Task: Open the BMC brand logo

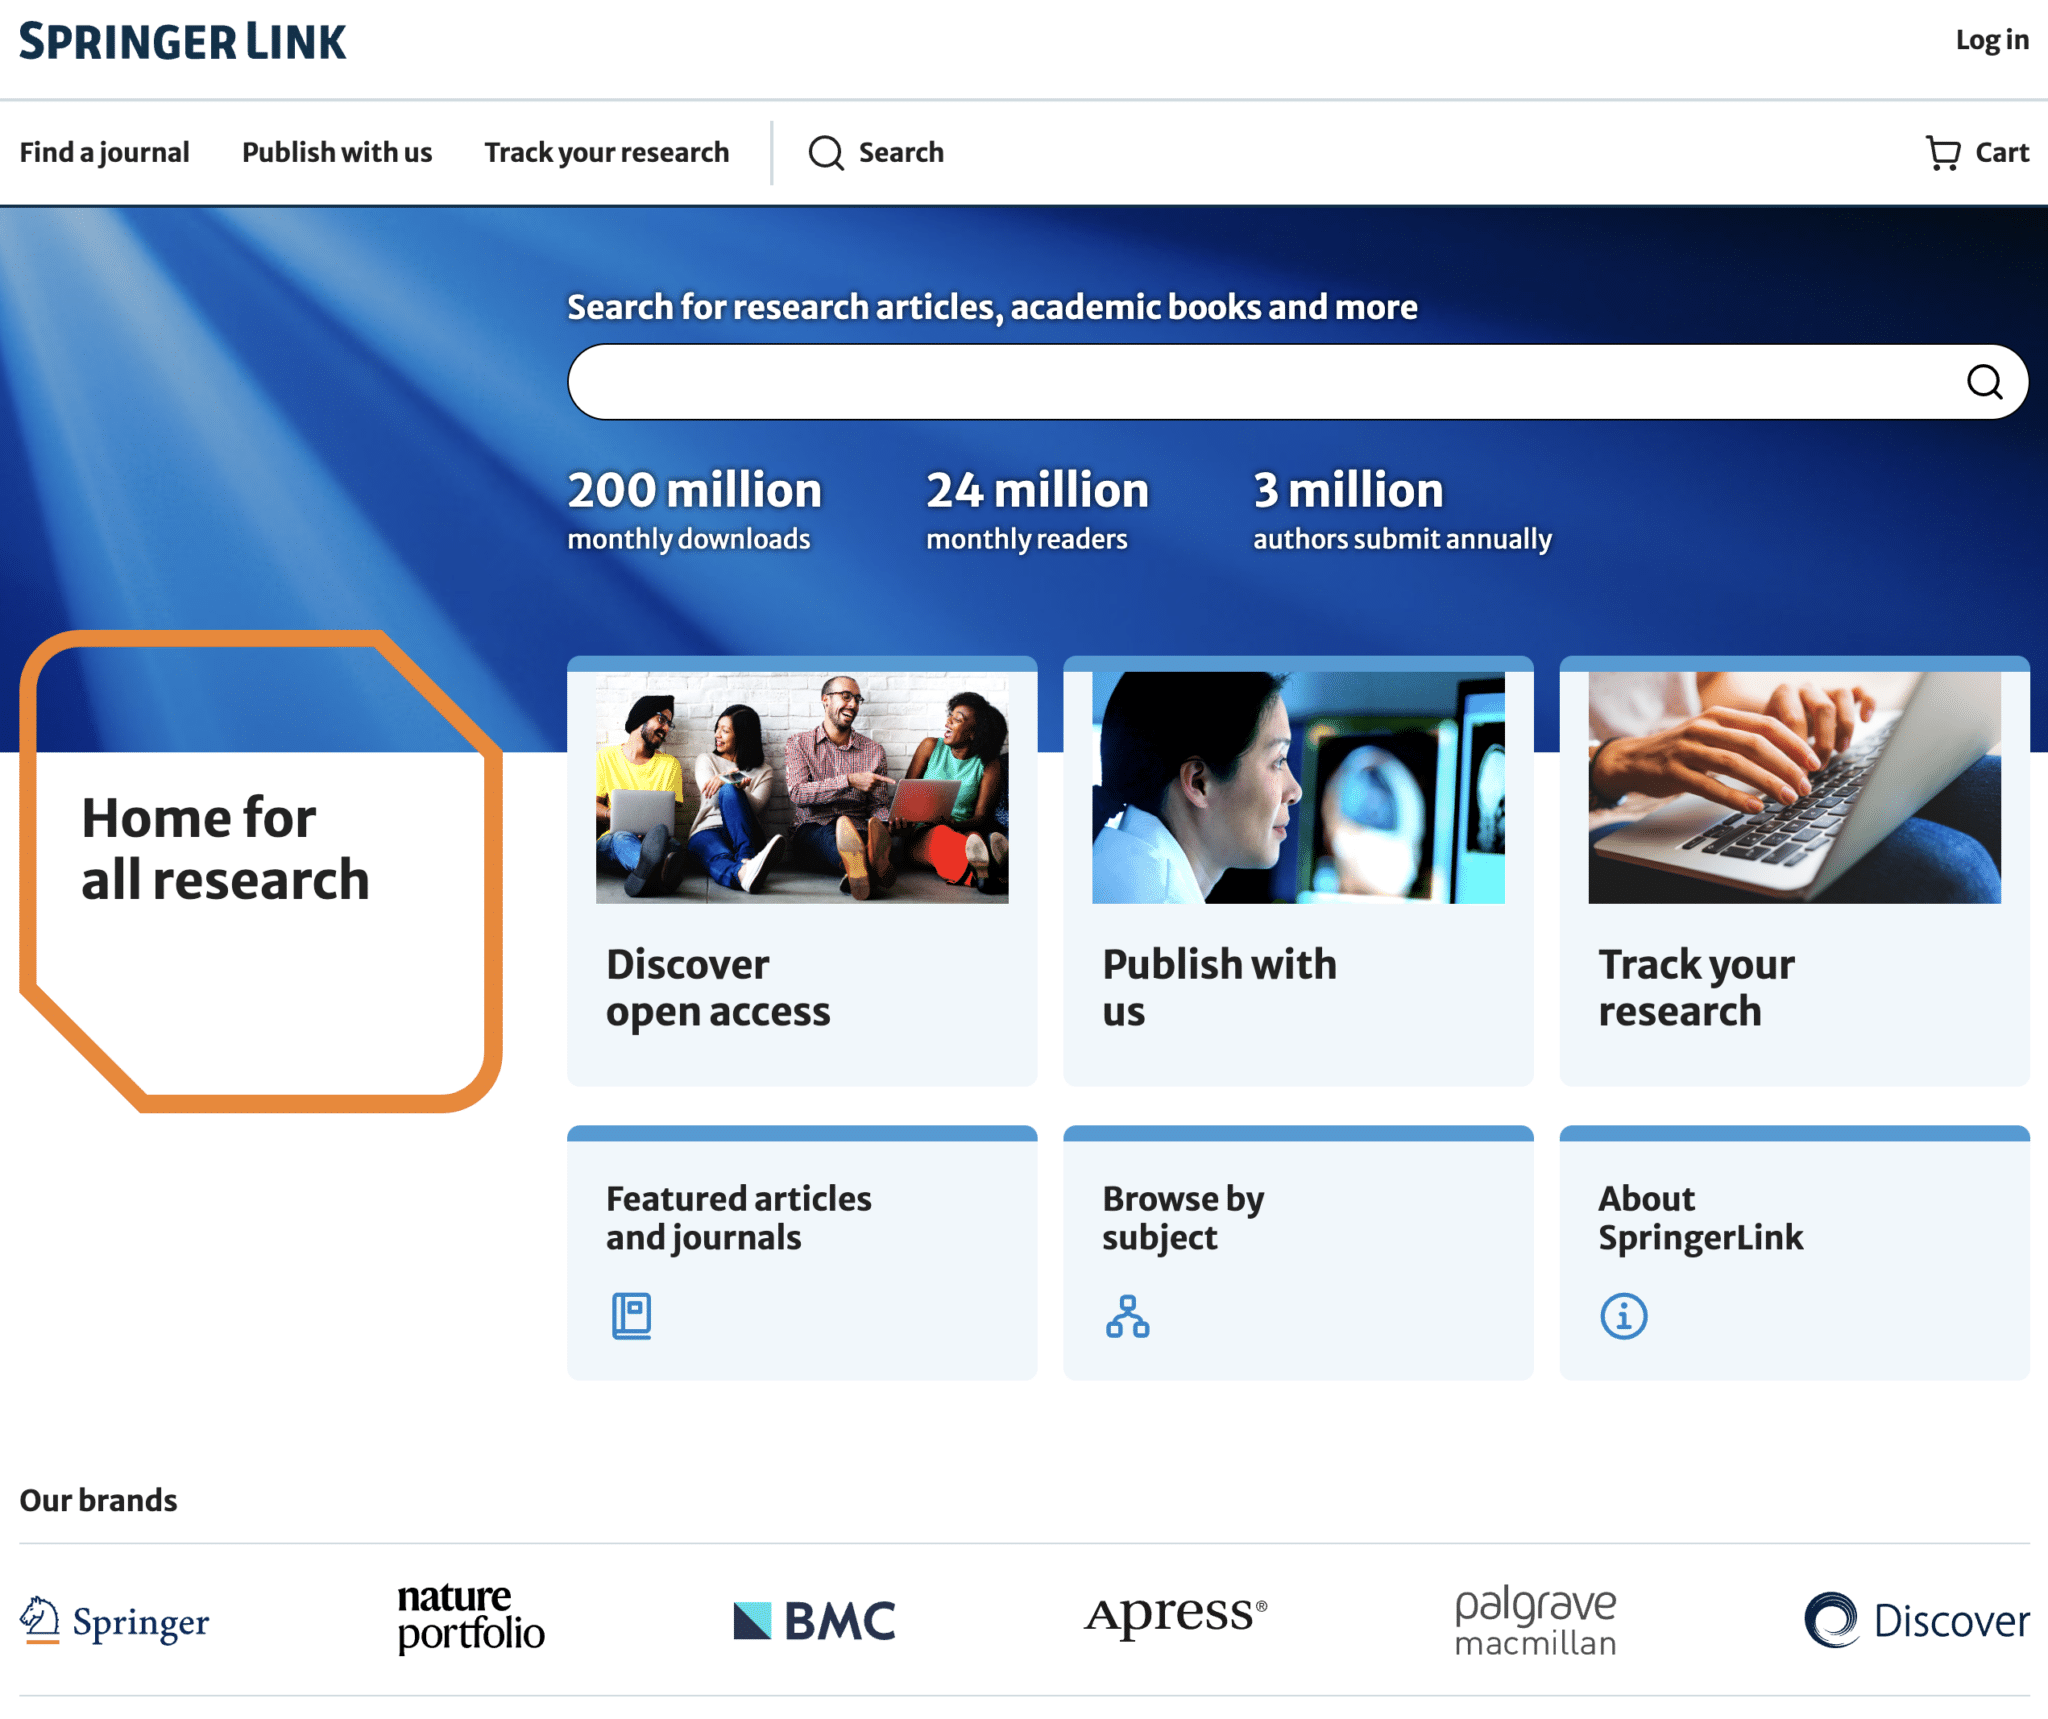Action: click(814, 1620)
